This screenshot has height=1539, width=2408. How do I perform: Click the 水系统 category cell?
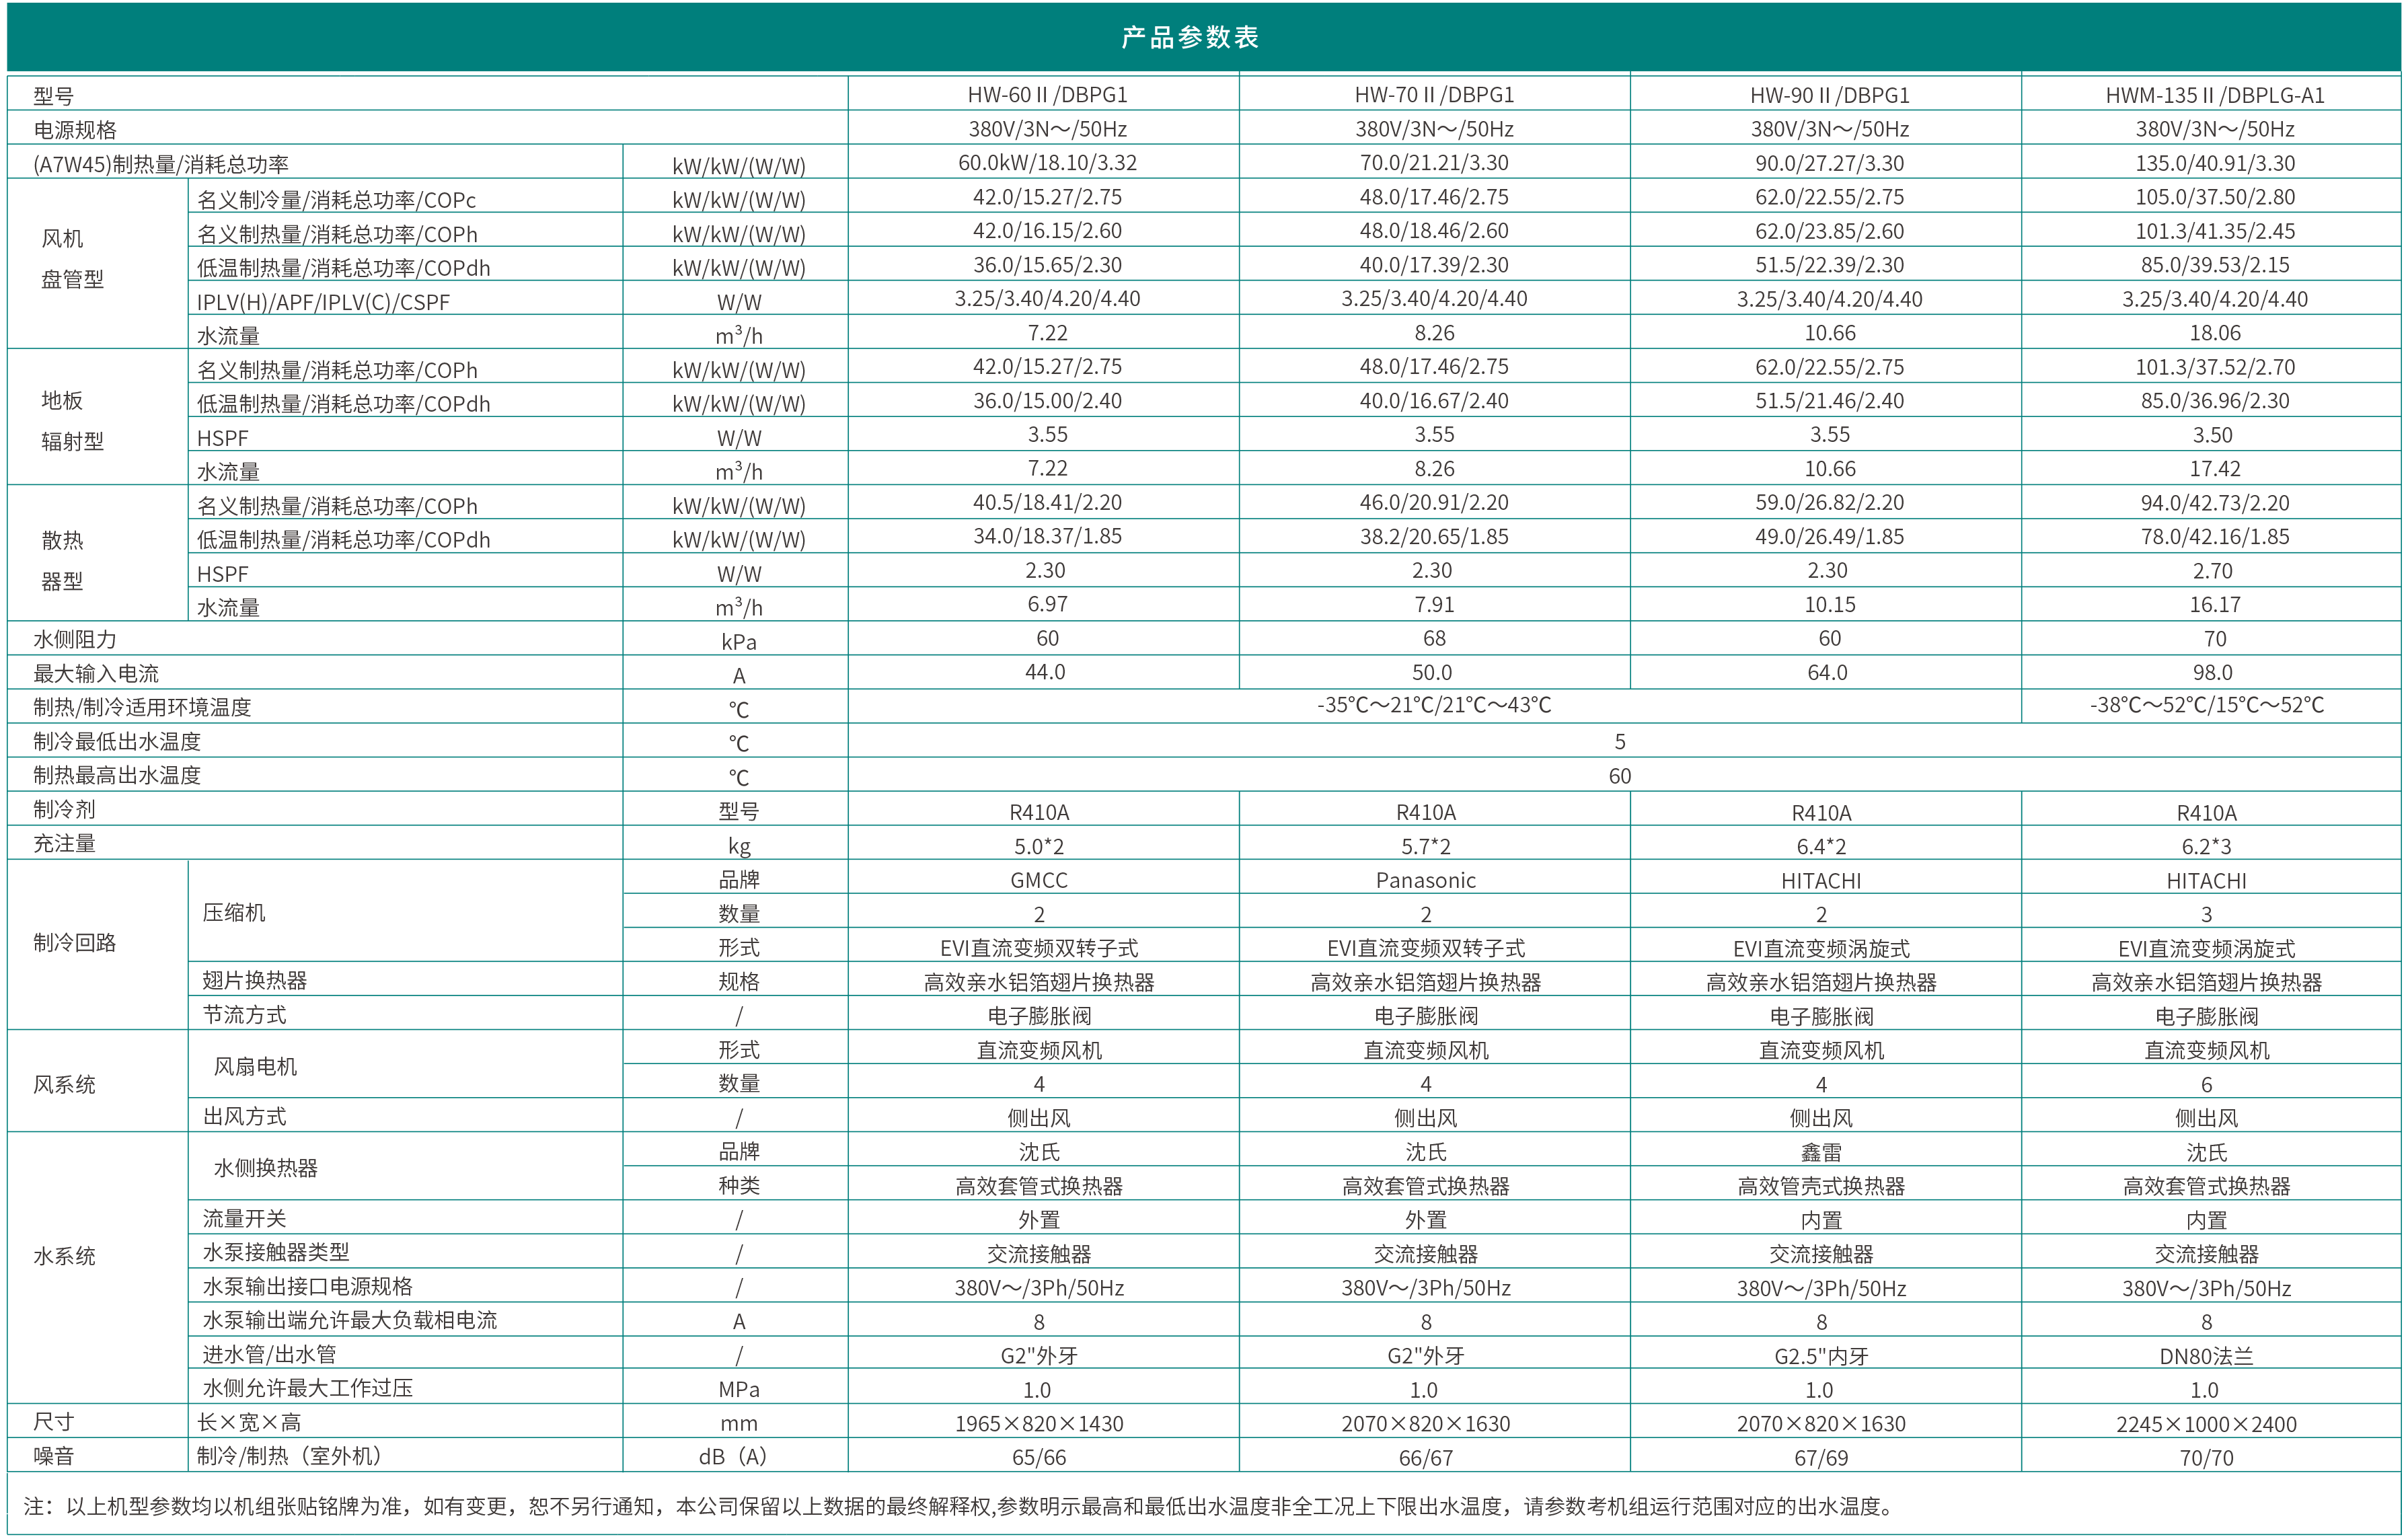(x=64, y=1257)
